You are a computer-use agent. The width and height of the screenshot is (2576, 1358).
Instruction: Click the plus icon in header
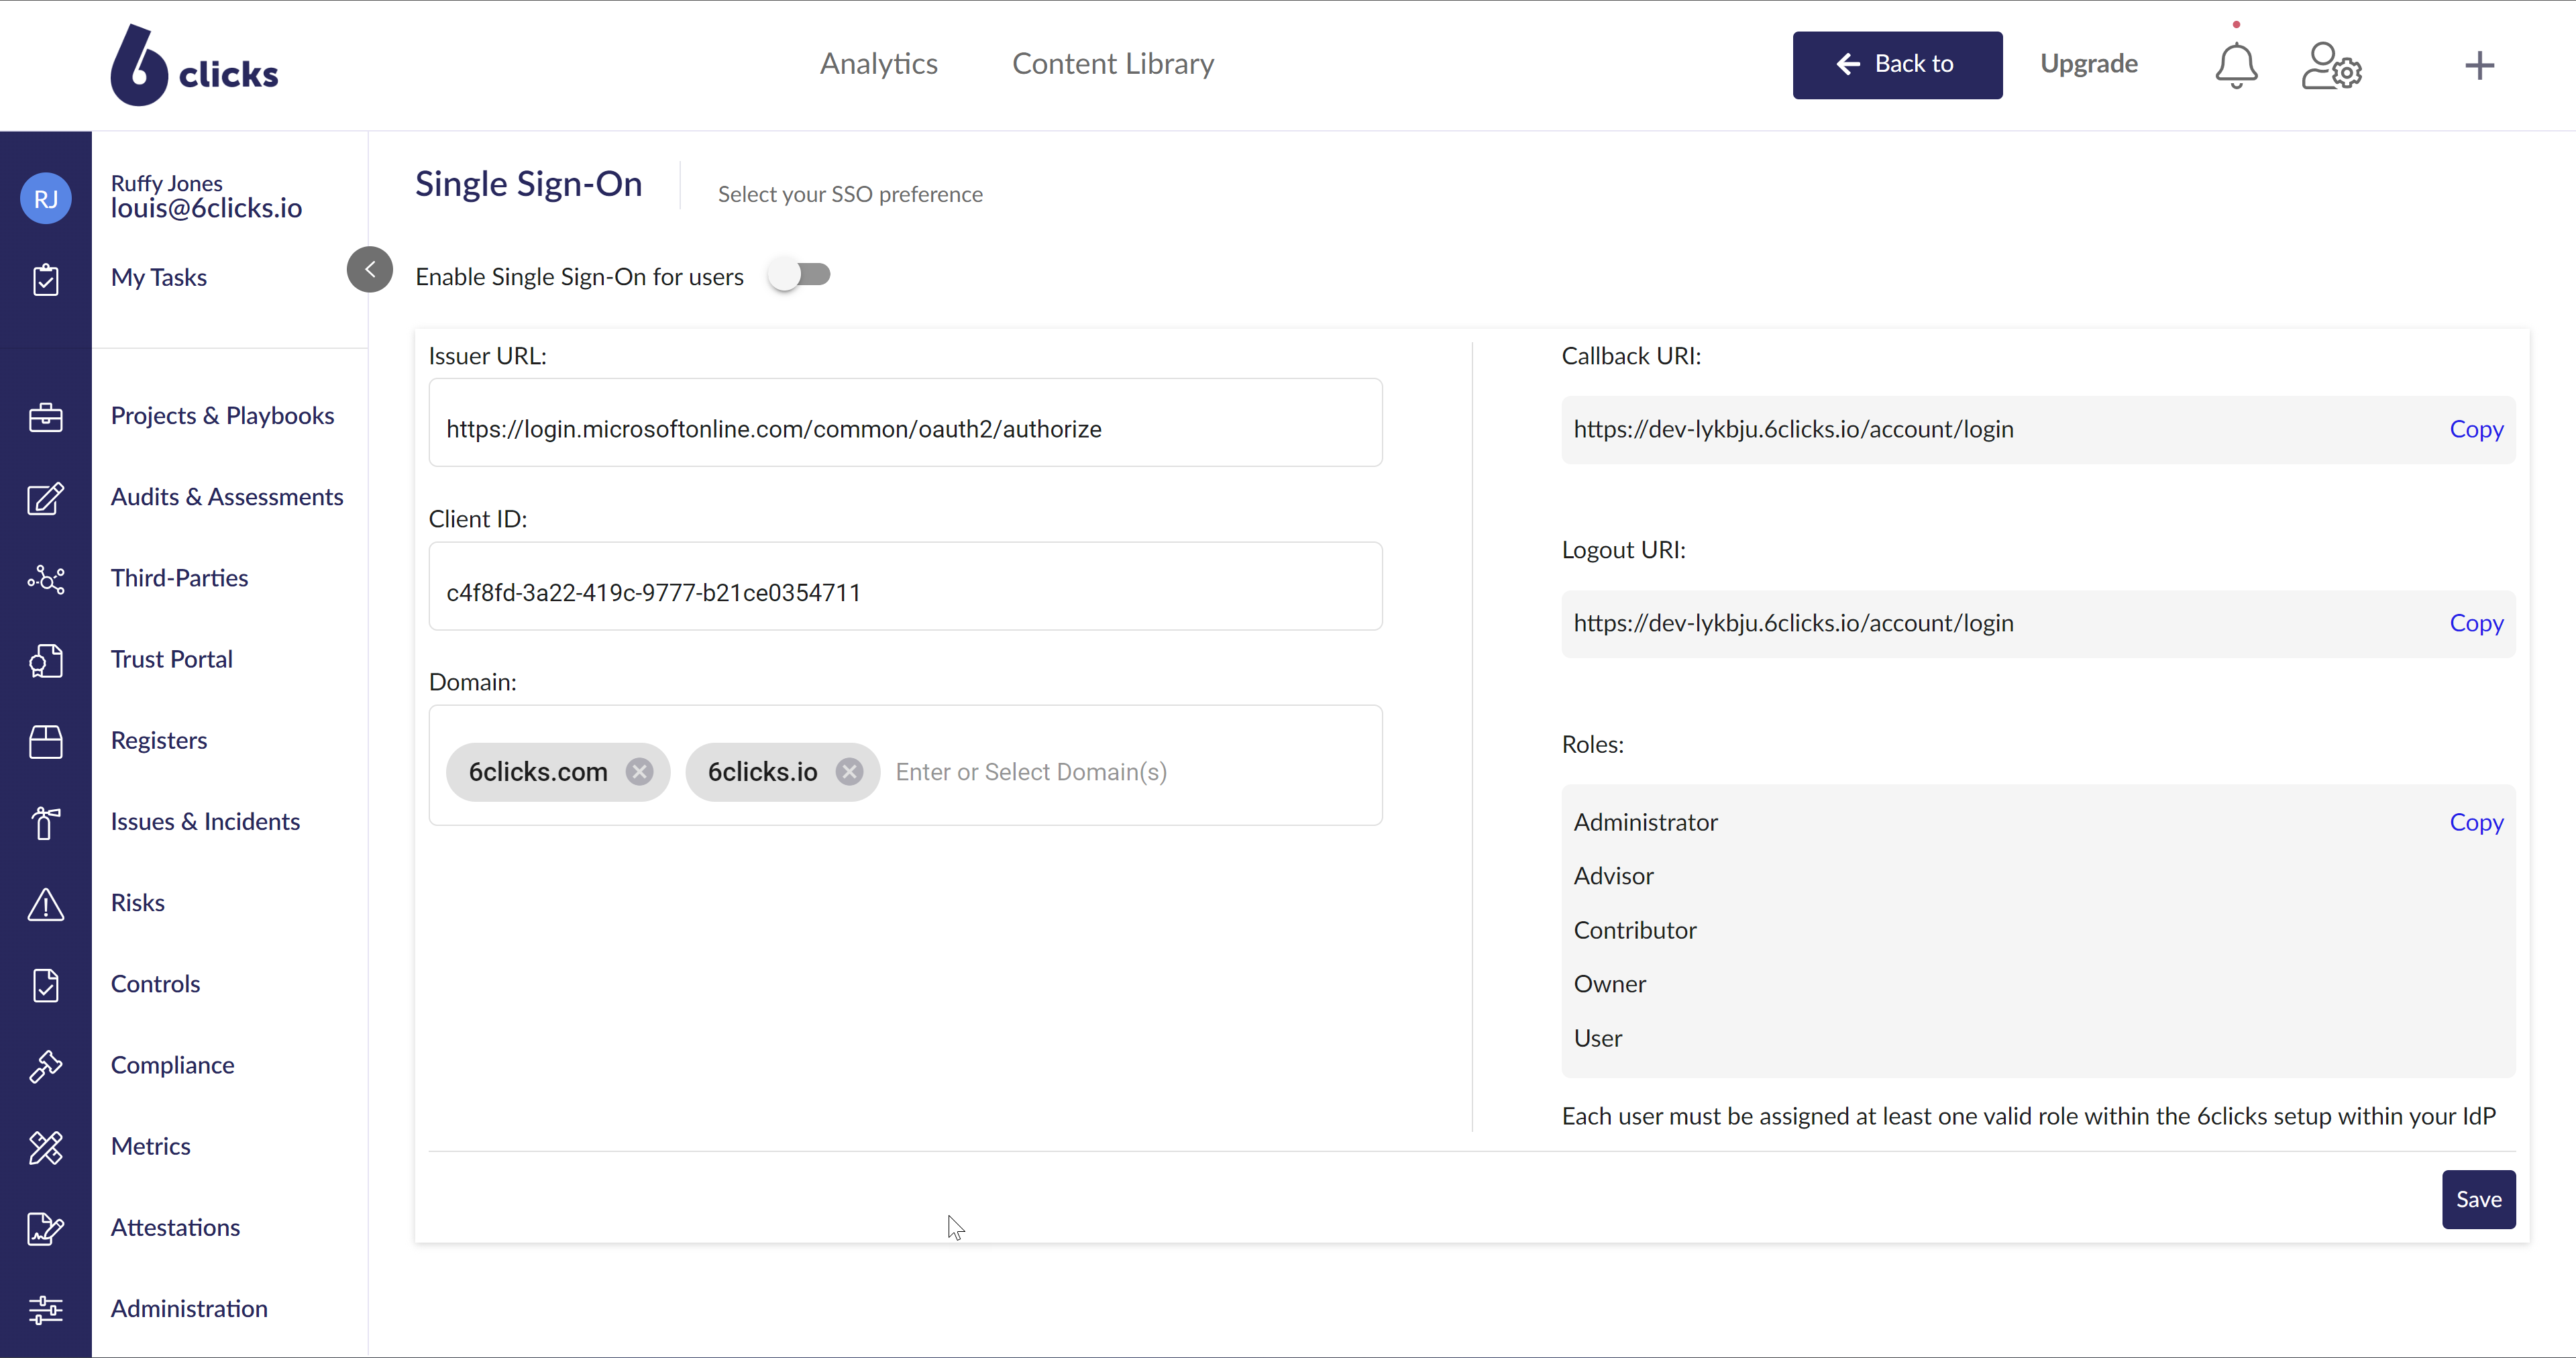click(2479, 66)
